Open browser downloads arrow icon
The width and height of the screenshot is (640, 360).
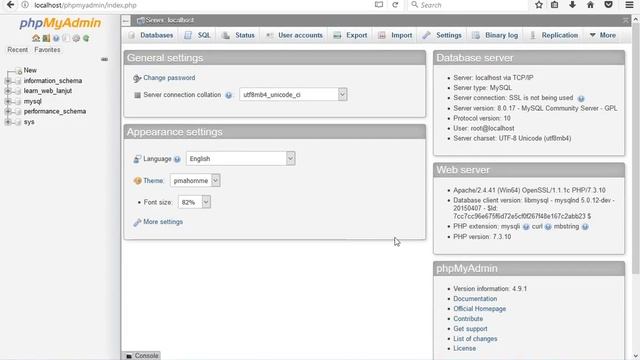click(572, 5)
